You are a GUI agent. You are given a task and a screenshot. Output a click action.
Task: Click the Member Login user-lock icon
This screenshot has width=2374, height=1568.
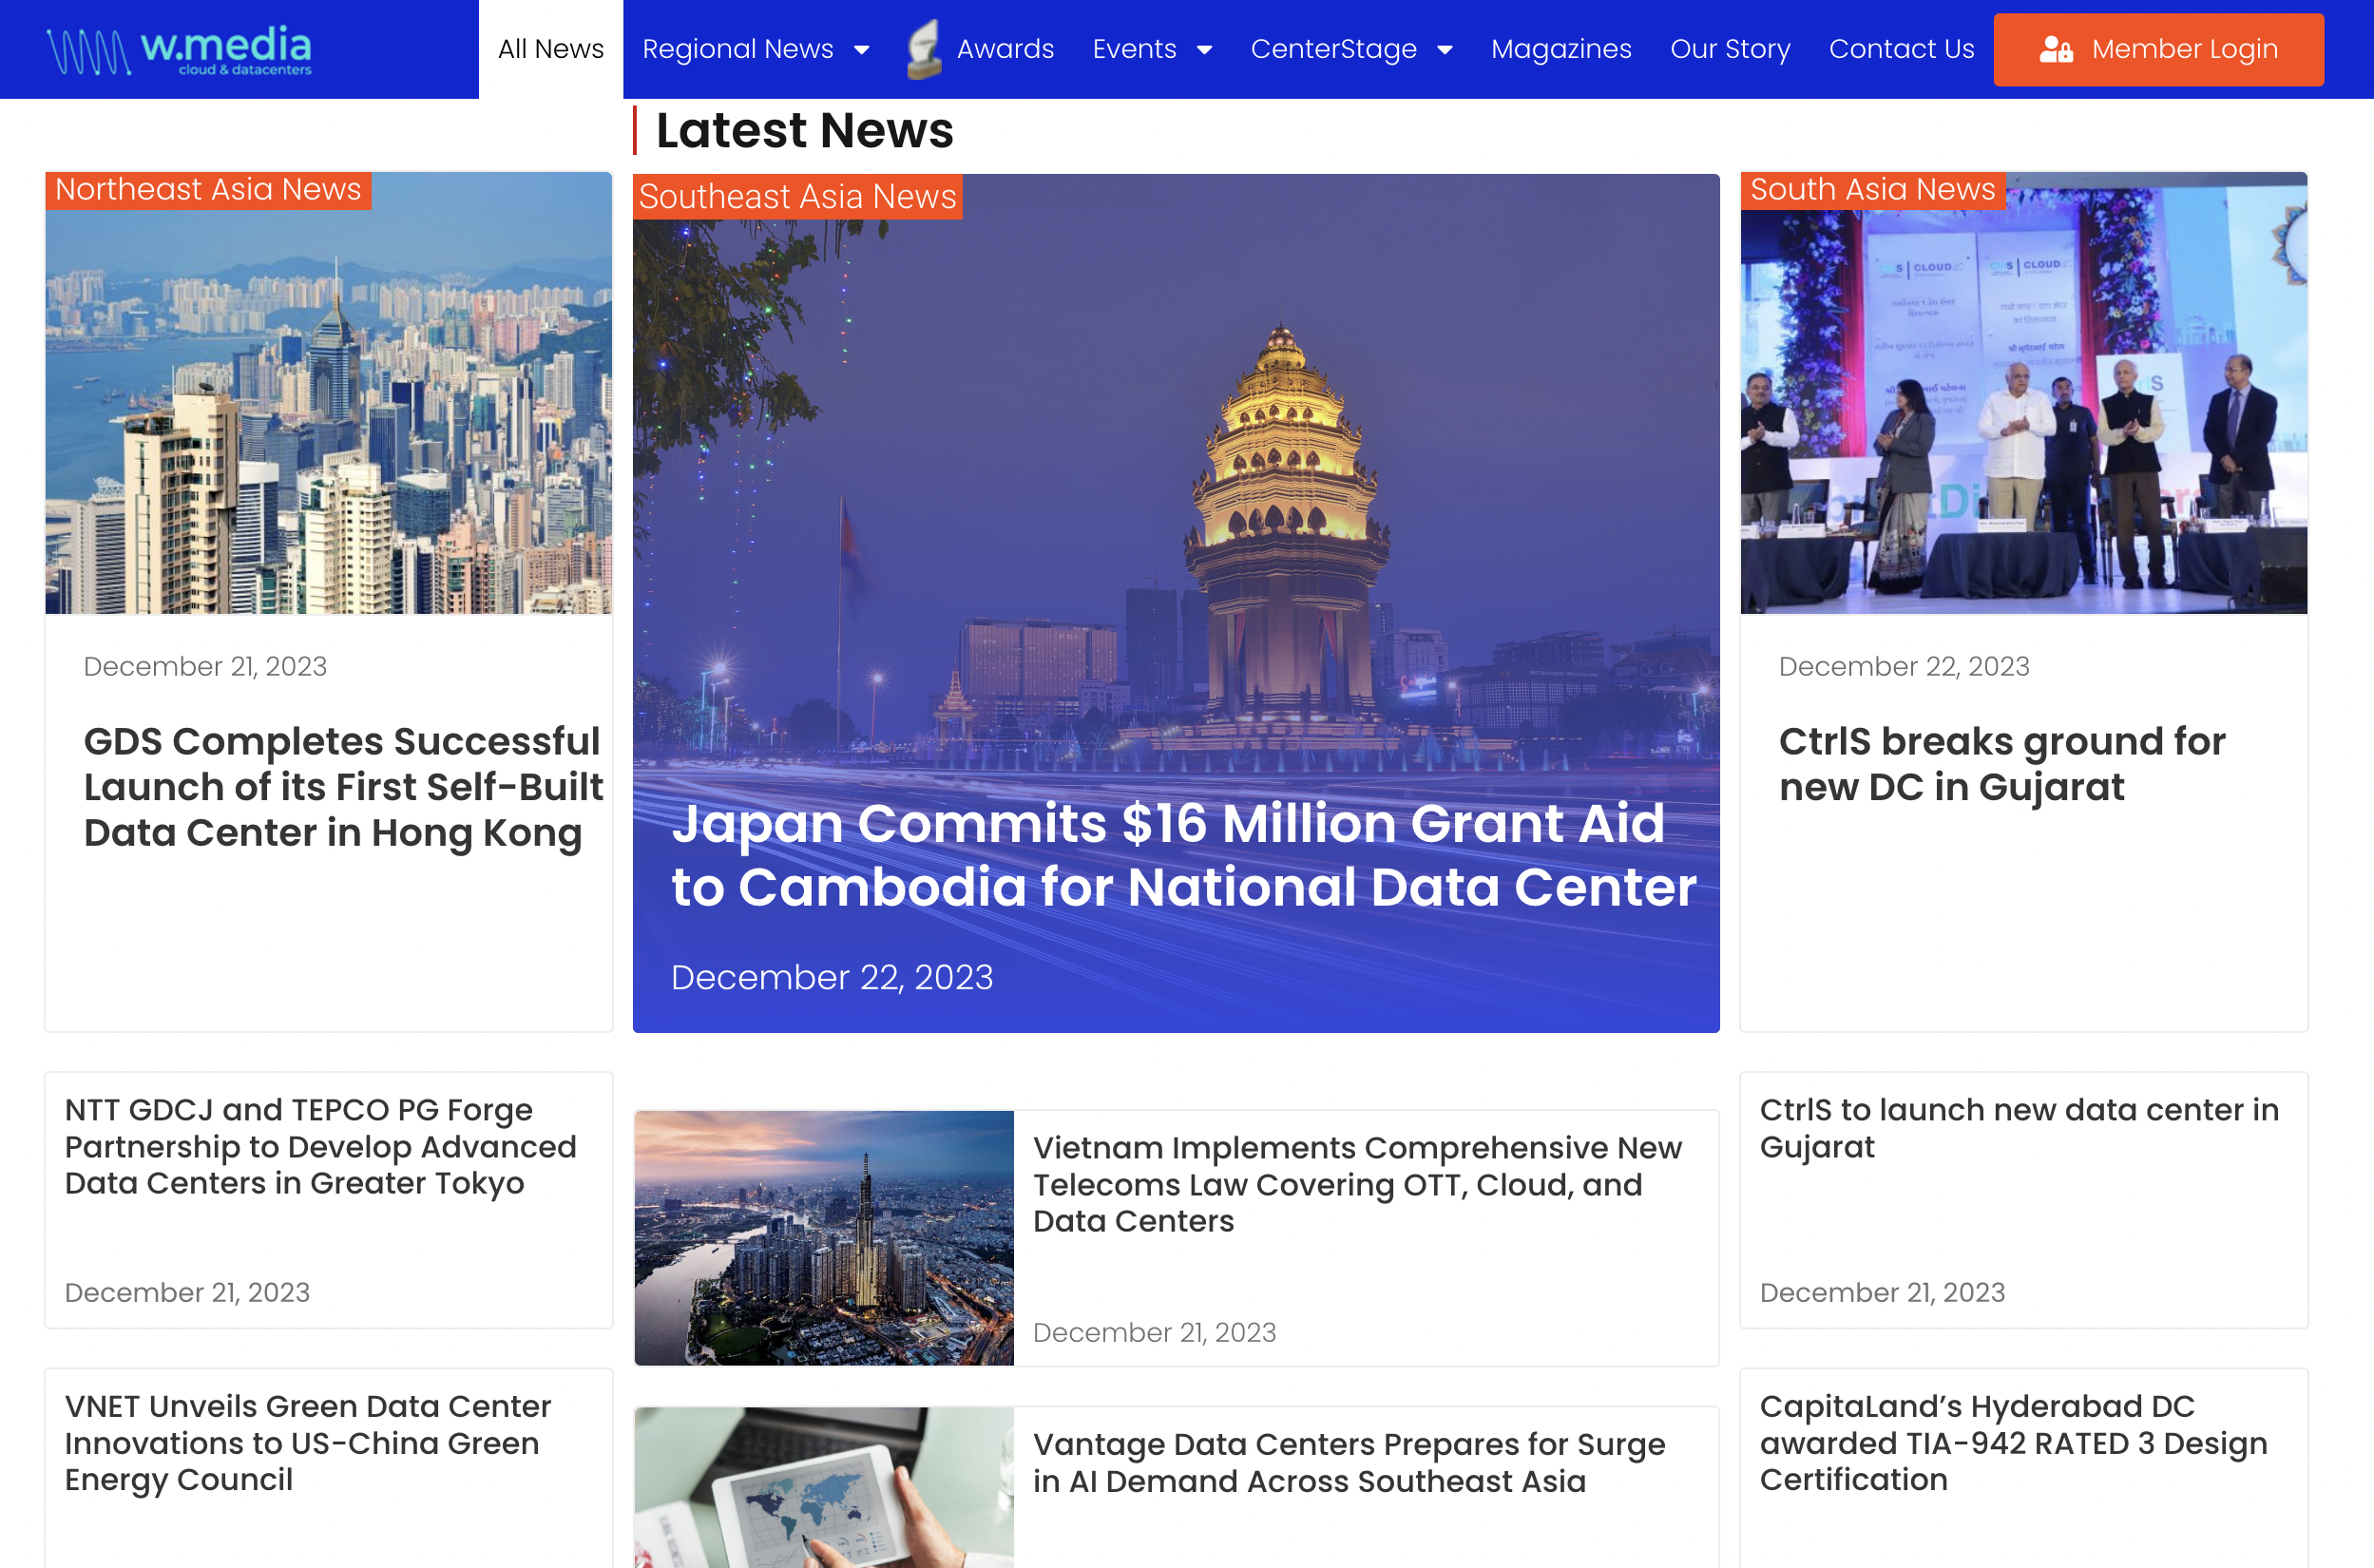tap(2056, 49)
